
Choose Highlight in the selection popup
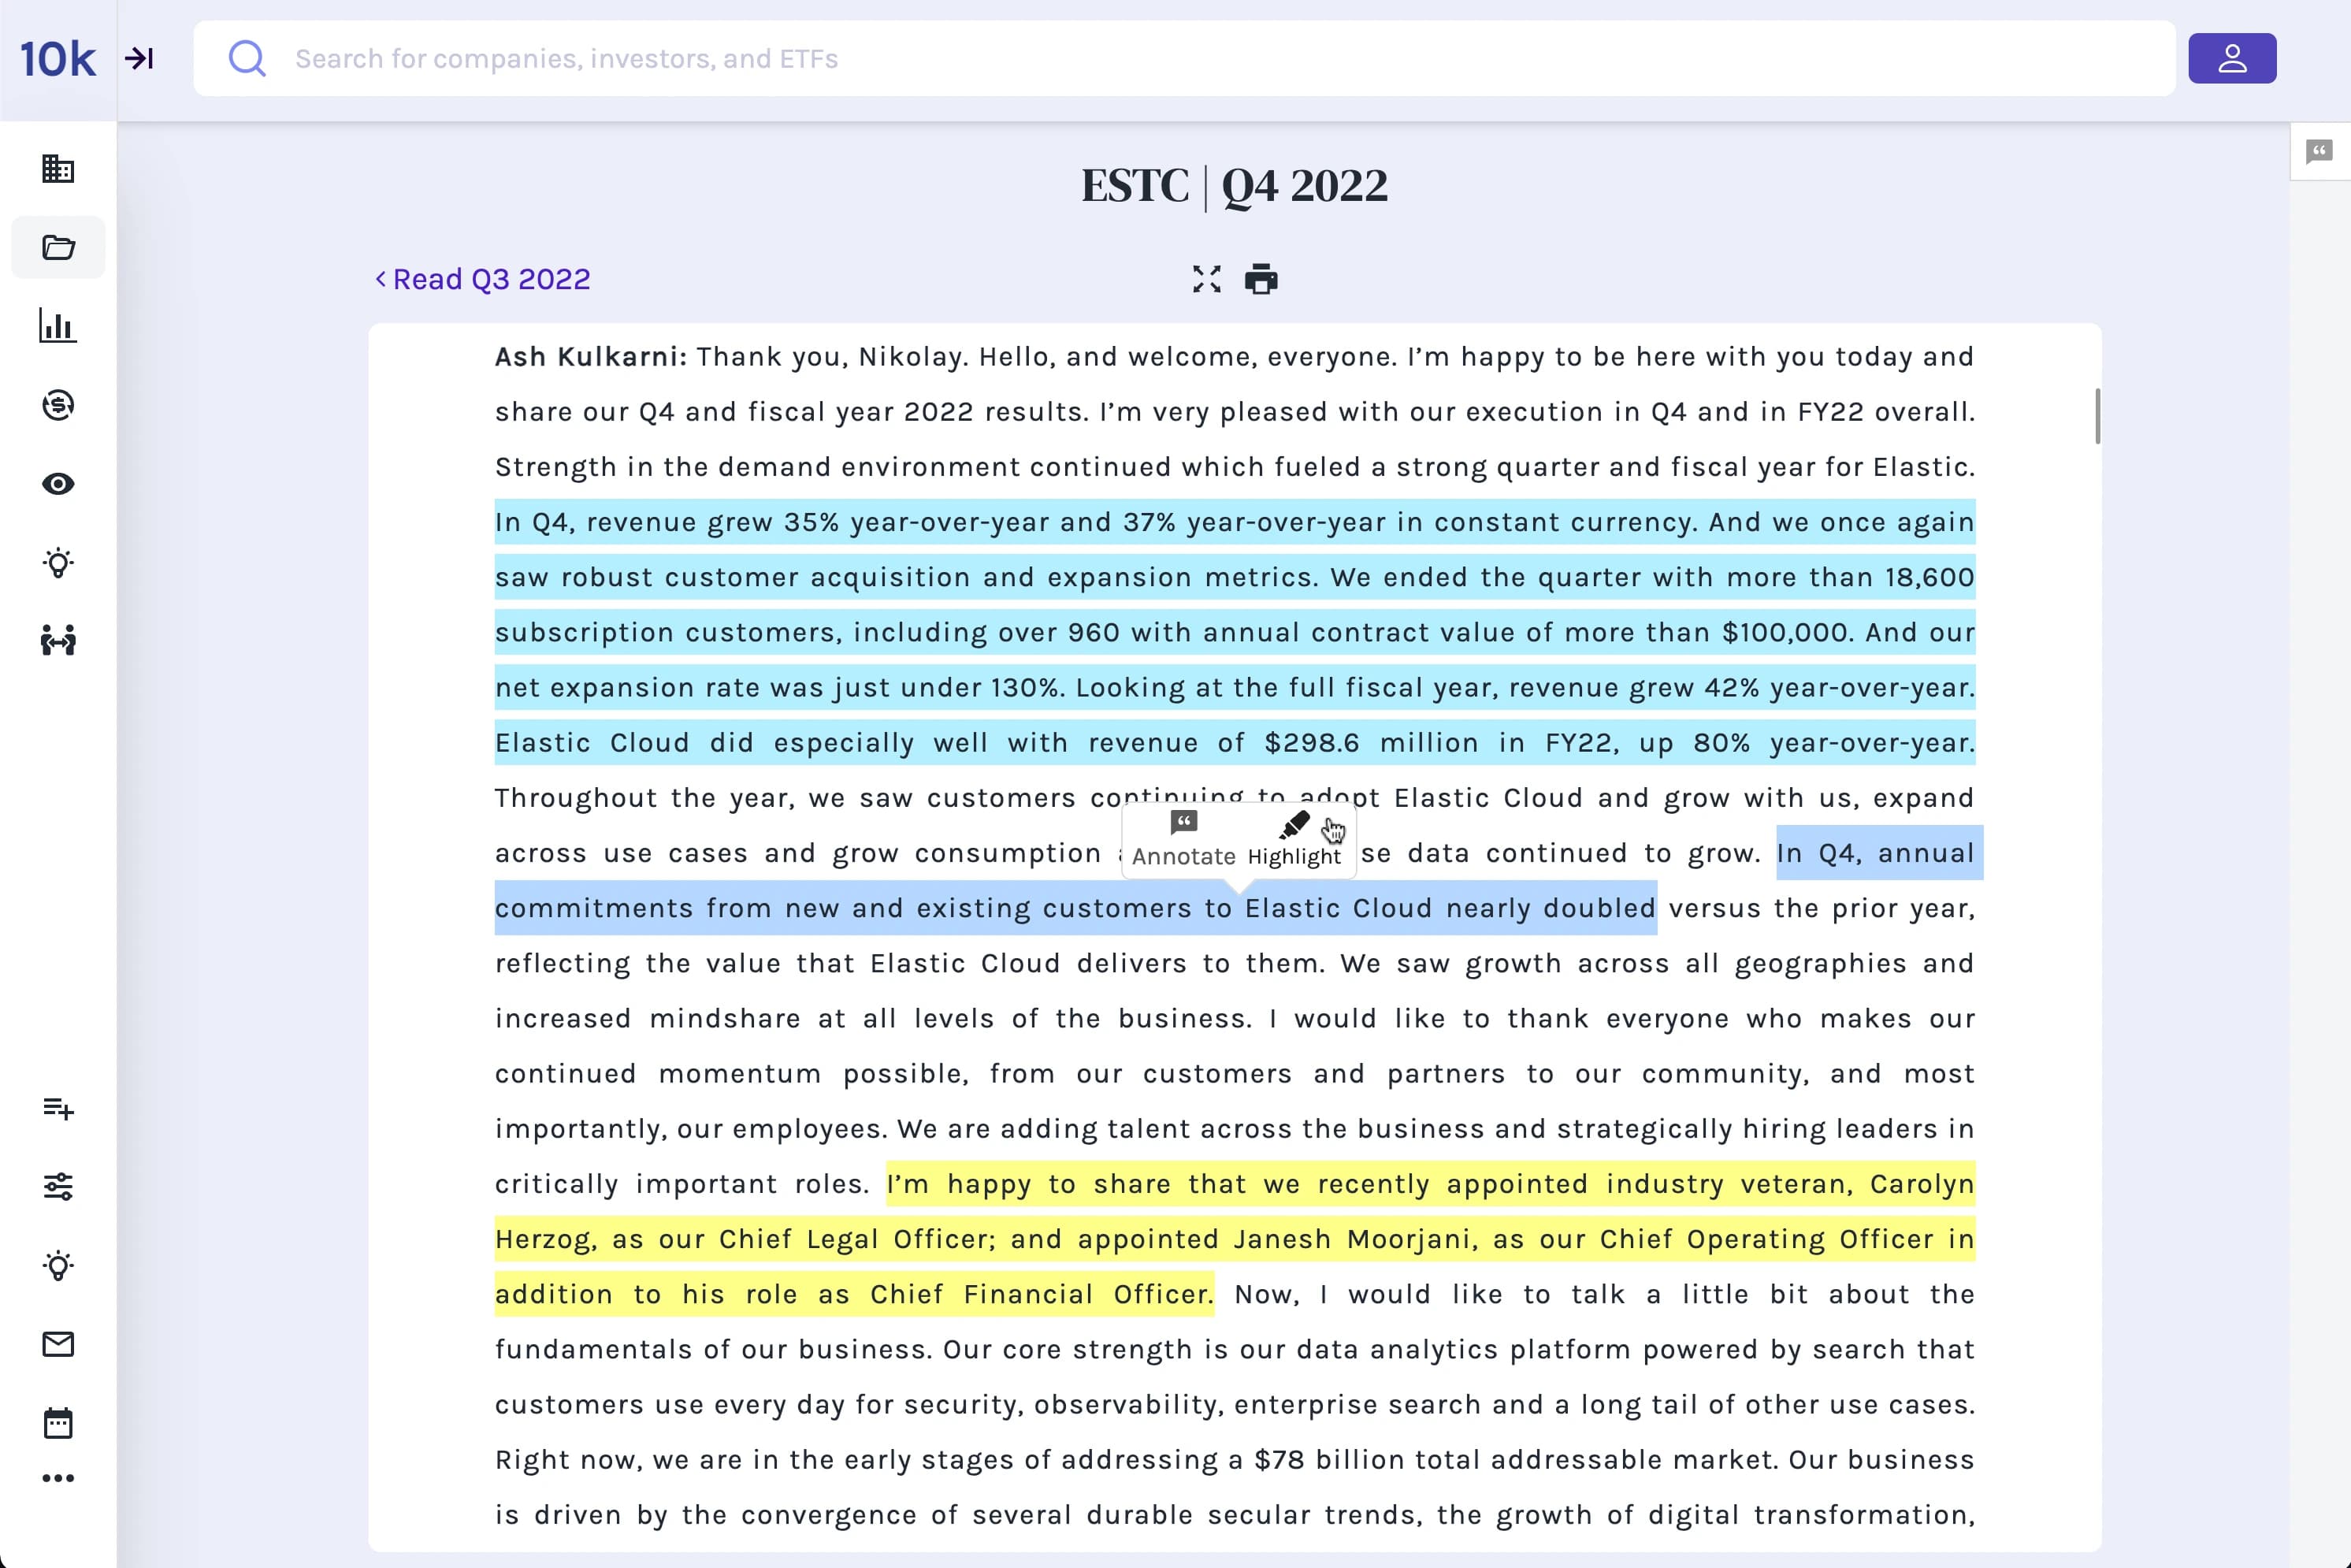coord(1294,840)
